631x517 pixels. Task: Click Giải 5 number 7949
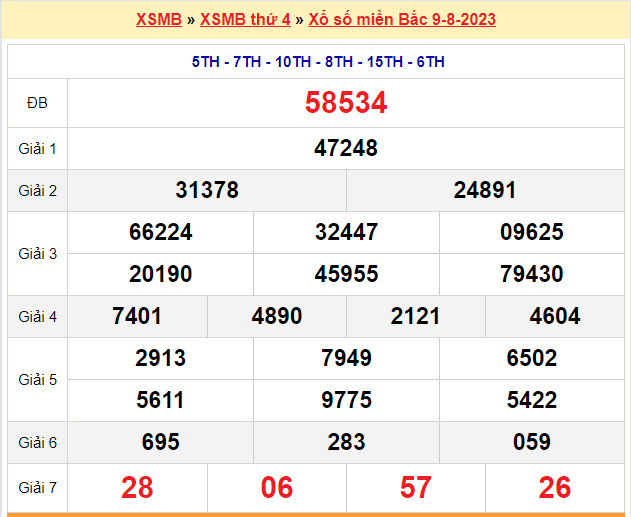346,359
